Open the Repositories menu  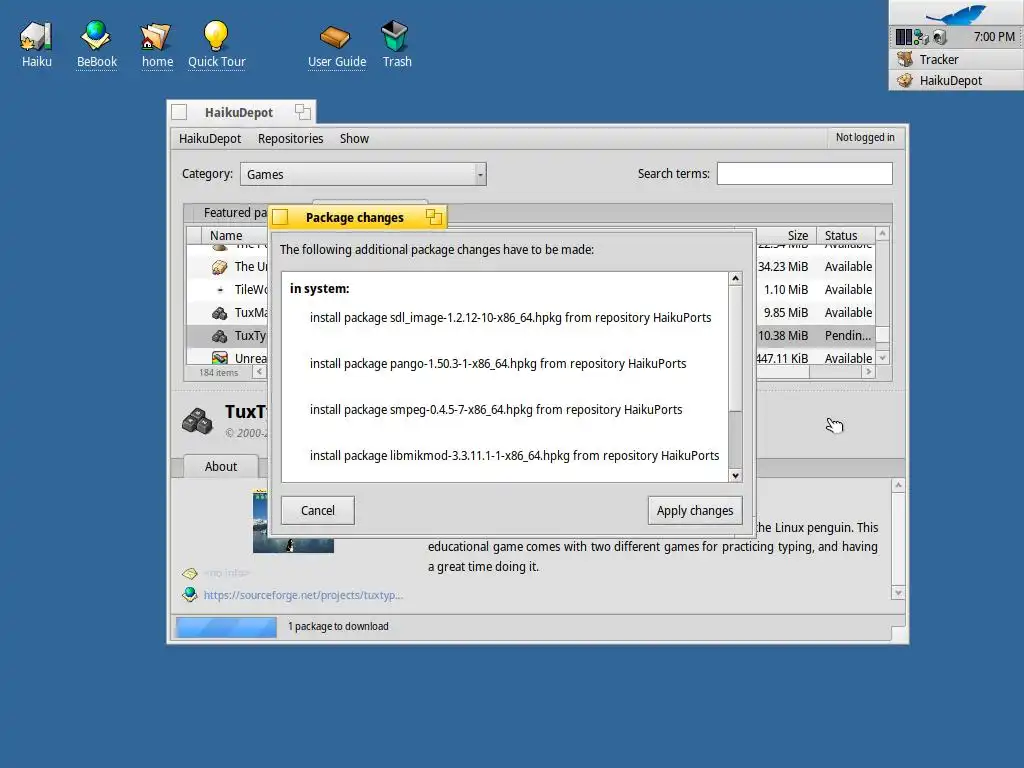click(x=290, y=138)
